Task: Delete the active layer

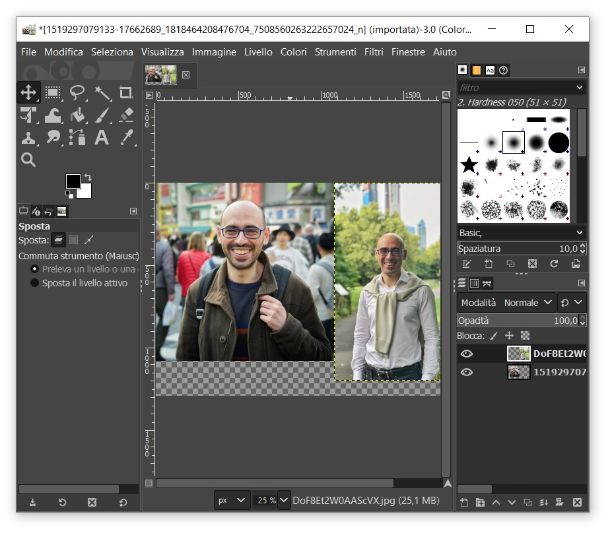Action: point(577,502)
